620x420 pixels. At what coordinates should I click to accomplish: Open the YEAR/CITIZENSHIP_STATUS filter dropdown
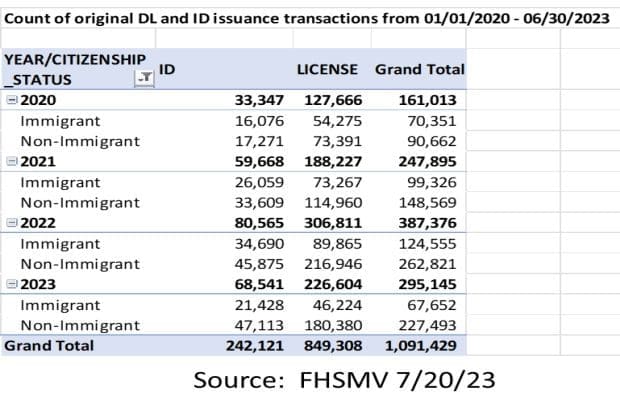[143, 77]
